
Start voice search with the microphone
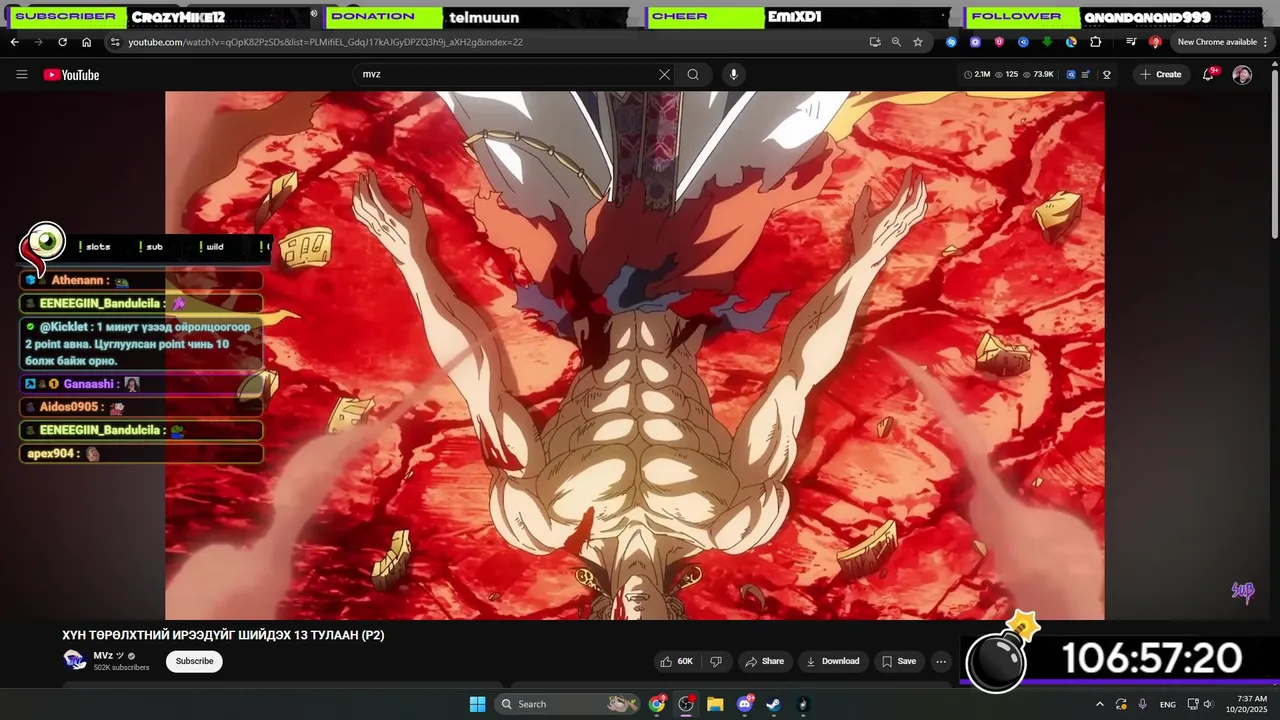point(734,74)
